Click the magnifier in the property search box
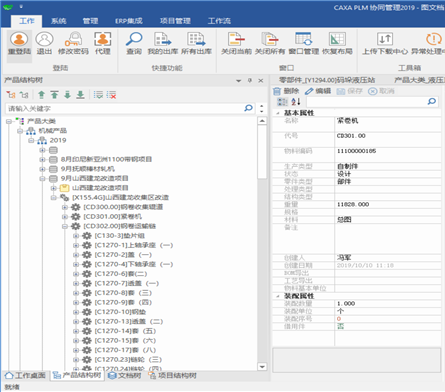 432,101
